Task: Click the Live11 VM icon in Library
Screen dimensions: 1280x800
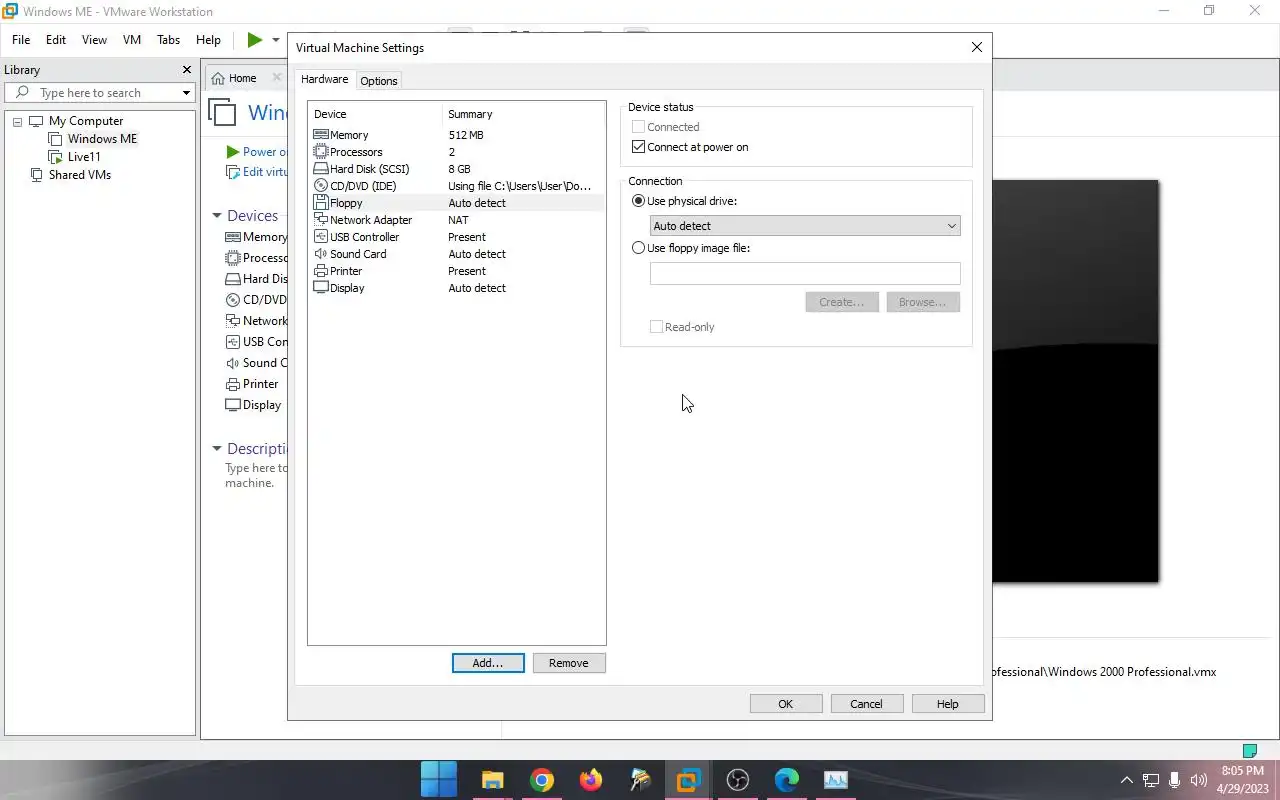Action: point(56,157)
